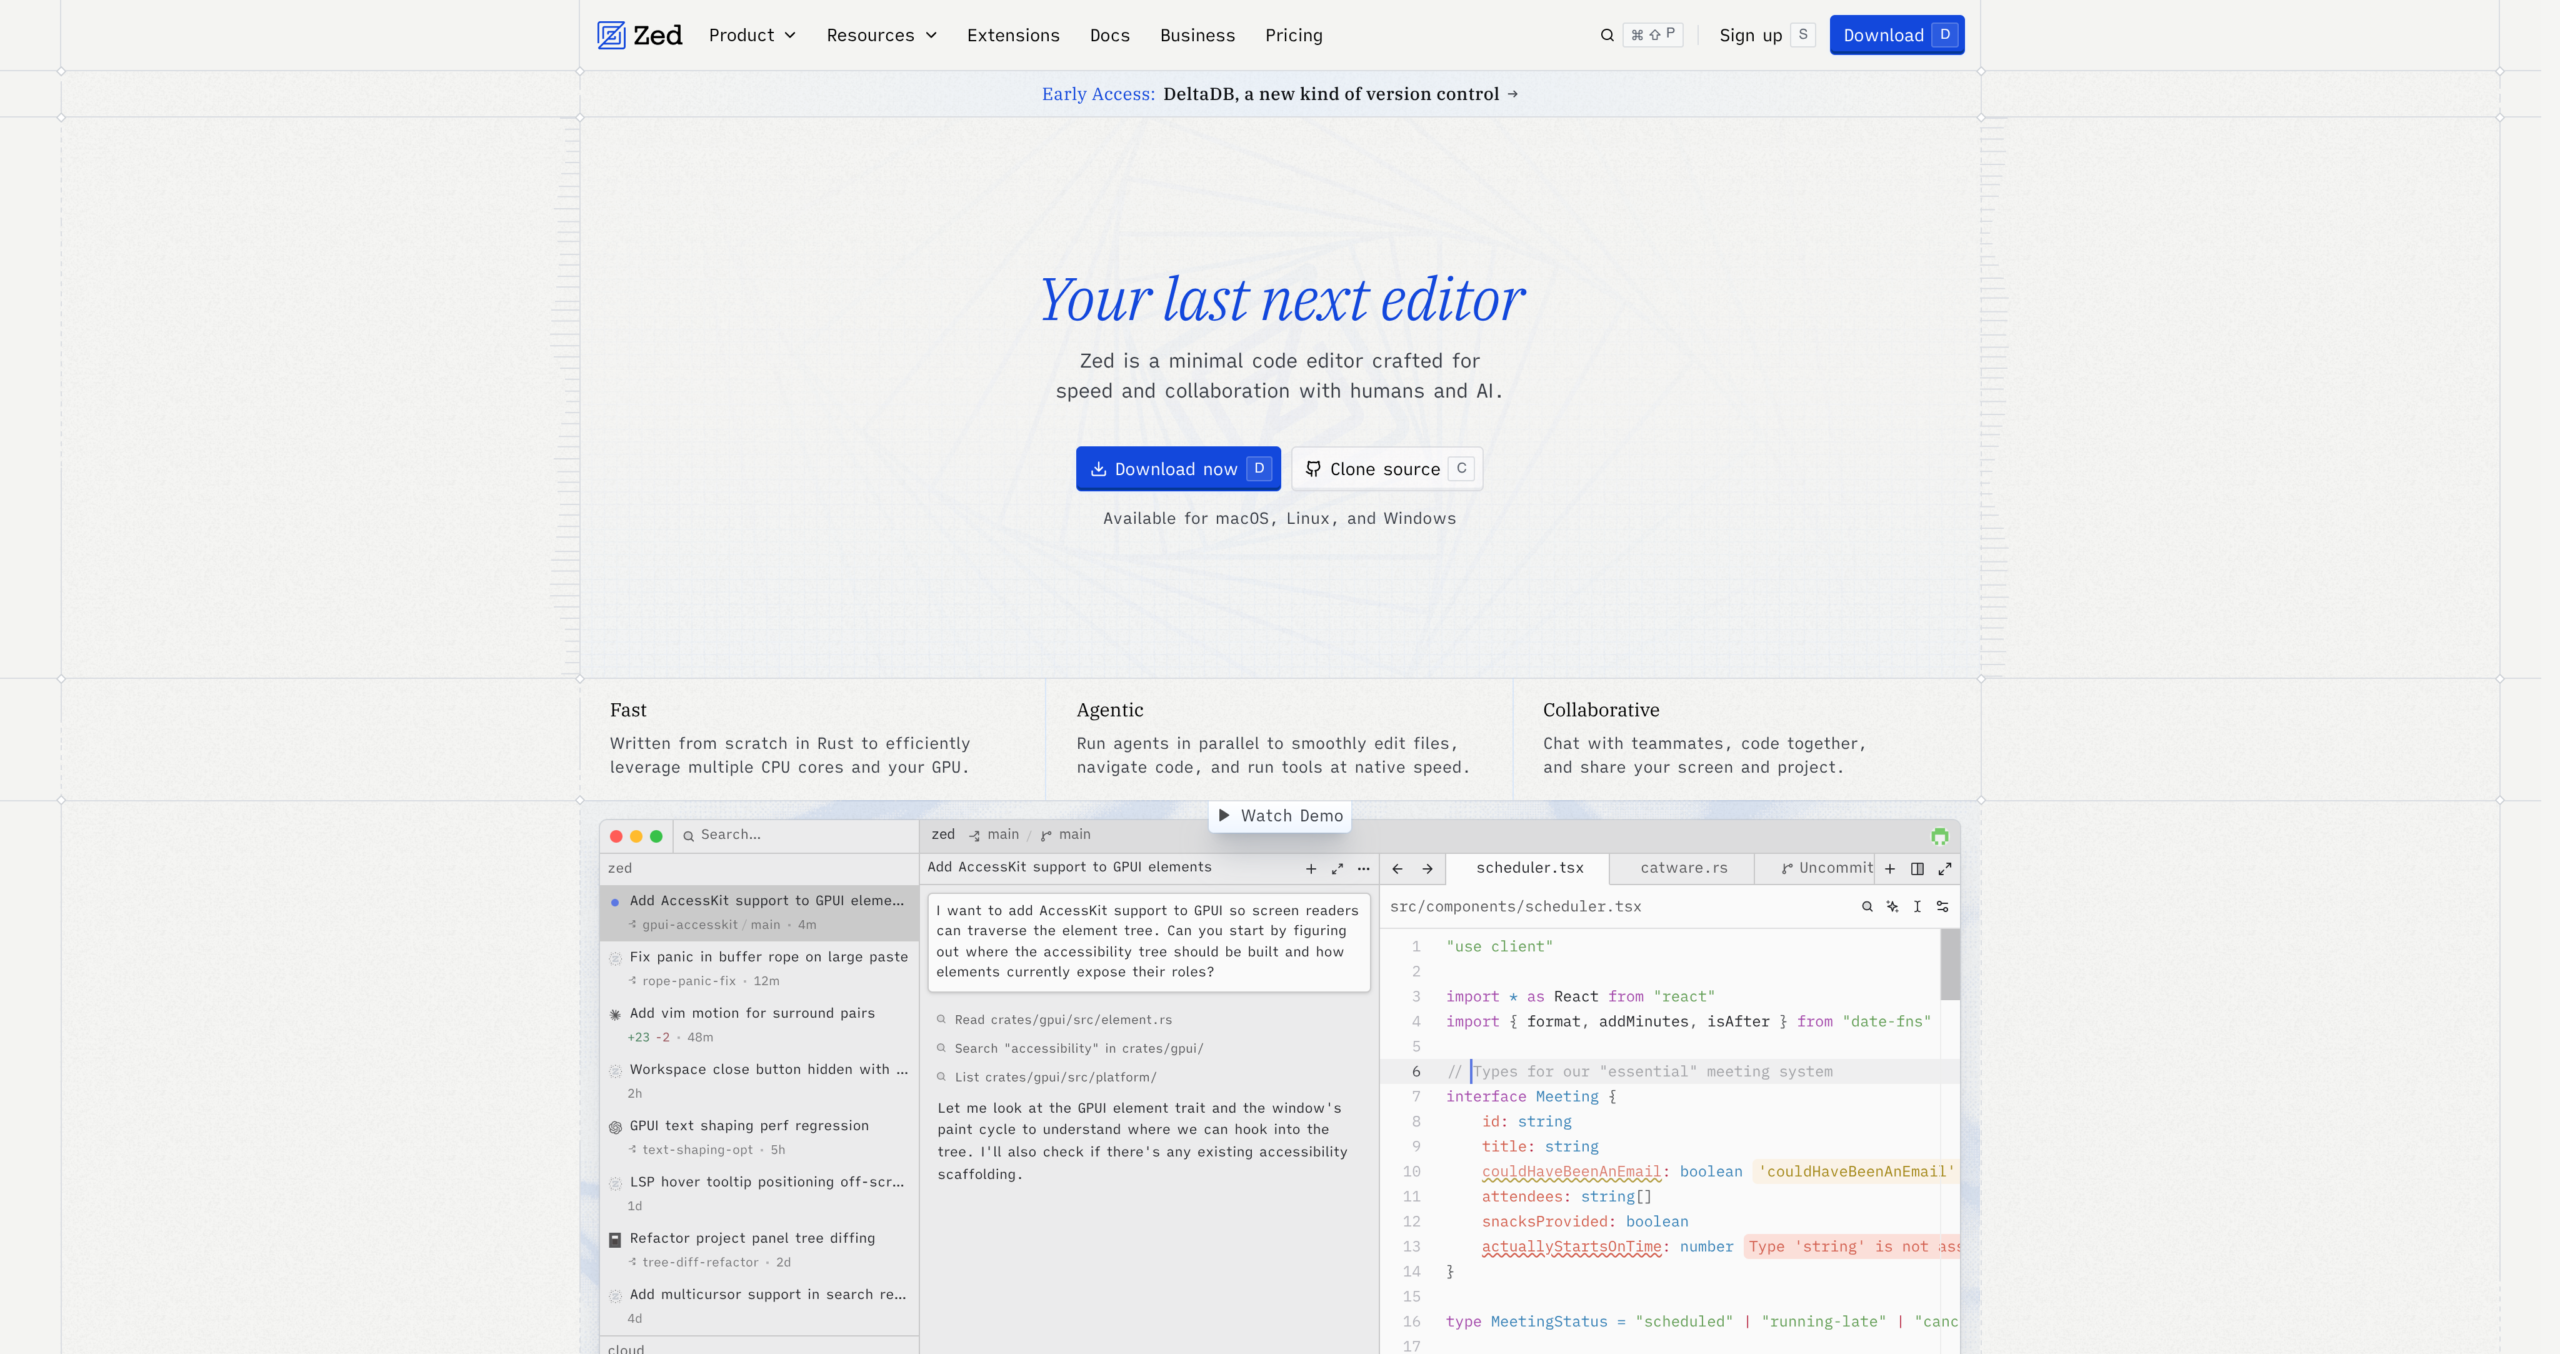Click the buffer search icon next to scheduler.tsx path
This screenshot has height=1354, width=2560.
[x=1867, y=906]
